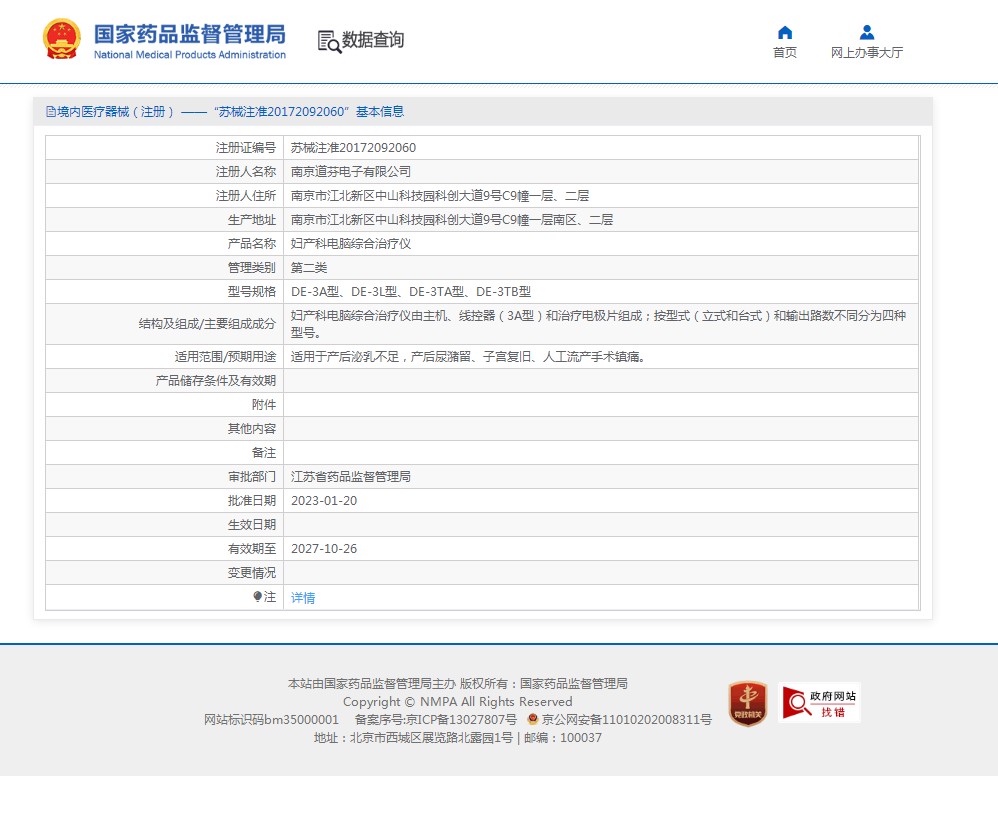Click approval date 2023-01-20

[x=324, y=501]
